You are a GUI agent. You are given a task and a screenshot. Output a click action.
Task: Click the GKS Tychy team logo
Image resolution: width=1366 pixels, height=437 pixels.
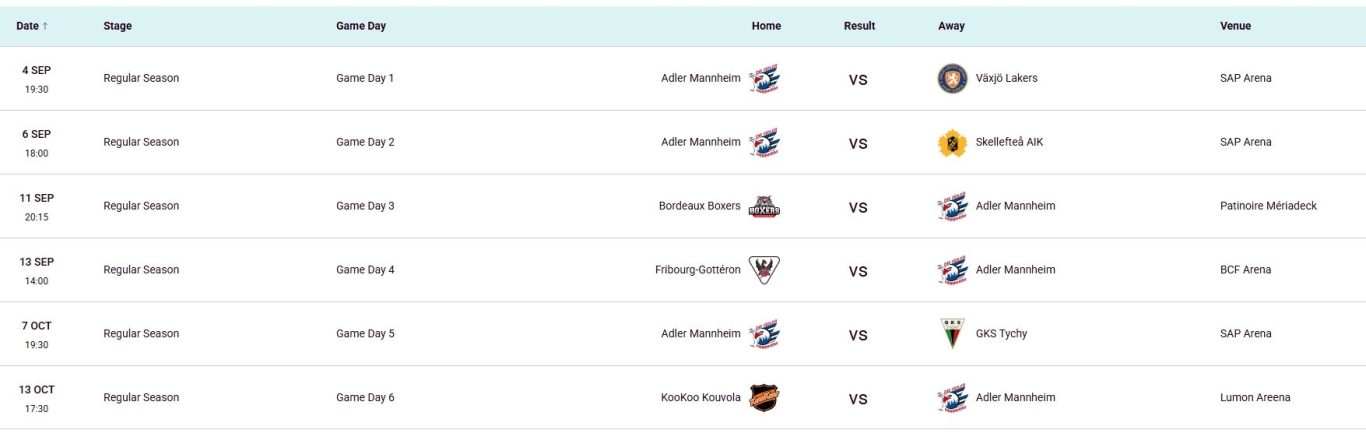tap(952, 334)
